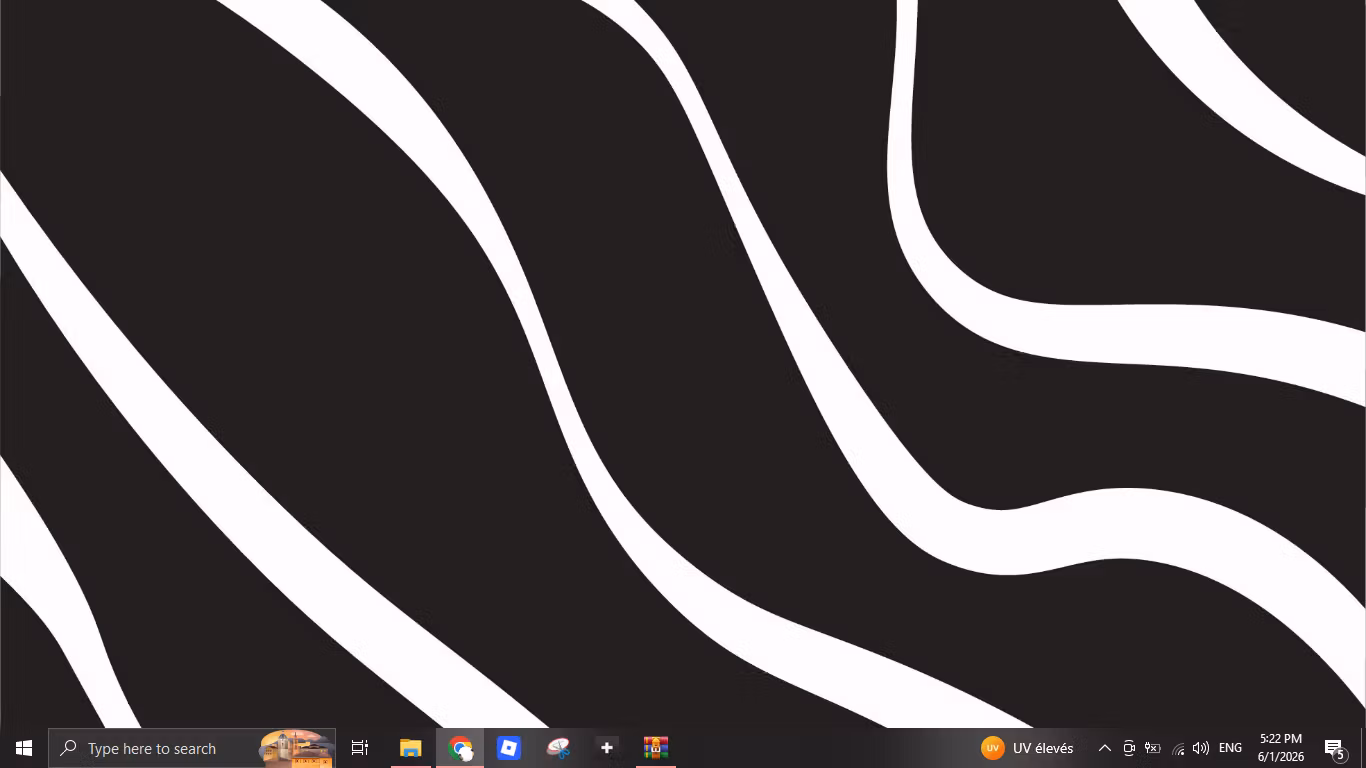The height and width of the screenshot is (768, 1366).
Task: Click the 'Type here to search' box
Action: [x=192, y=748]
